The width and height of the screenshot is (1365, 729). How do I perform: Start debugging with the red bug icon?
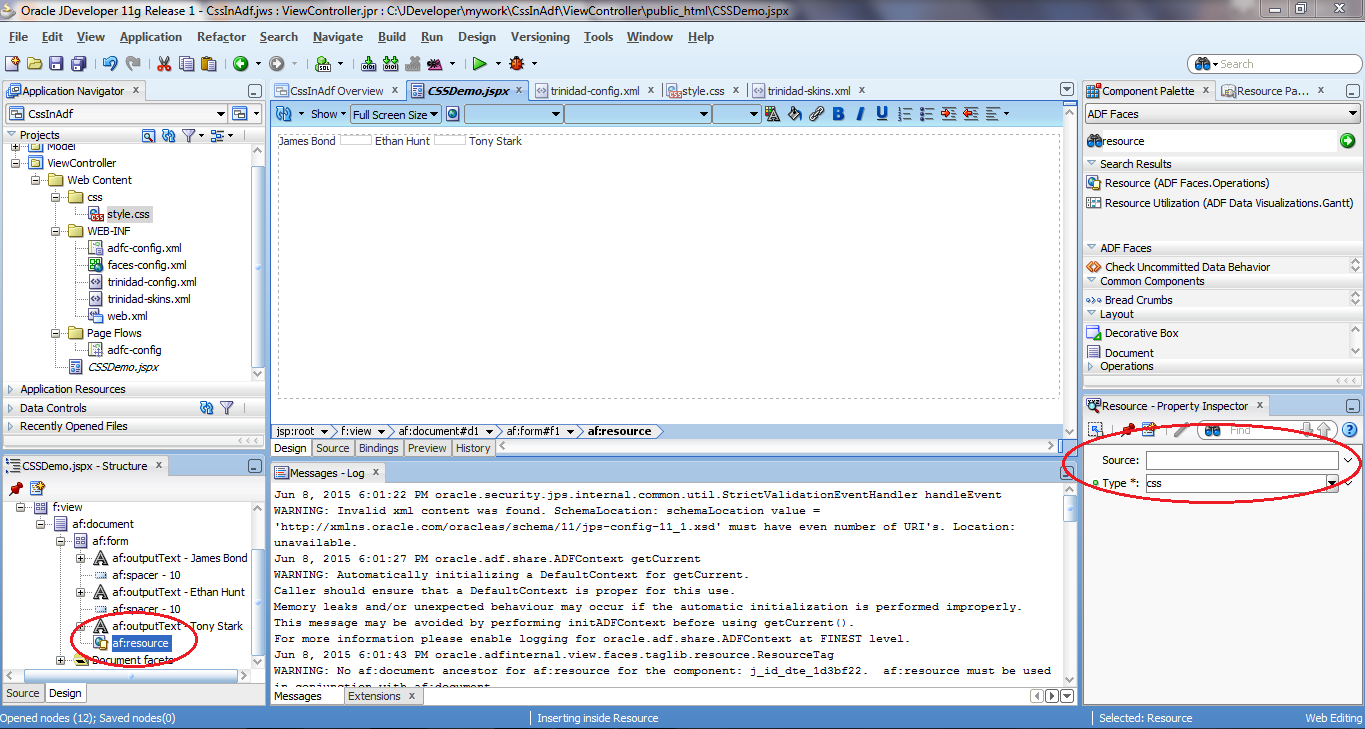(x=516, y=63)
